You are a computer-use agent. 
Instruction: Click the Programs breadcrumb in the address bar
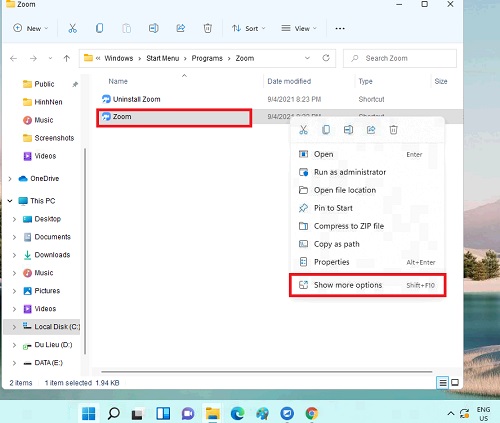[x=207, y=58]
